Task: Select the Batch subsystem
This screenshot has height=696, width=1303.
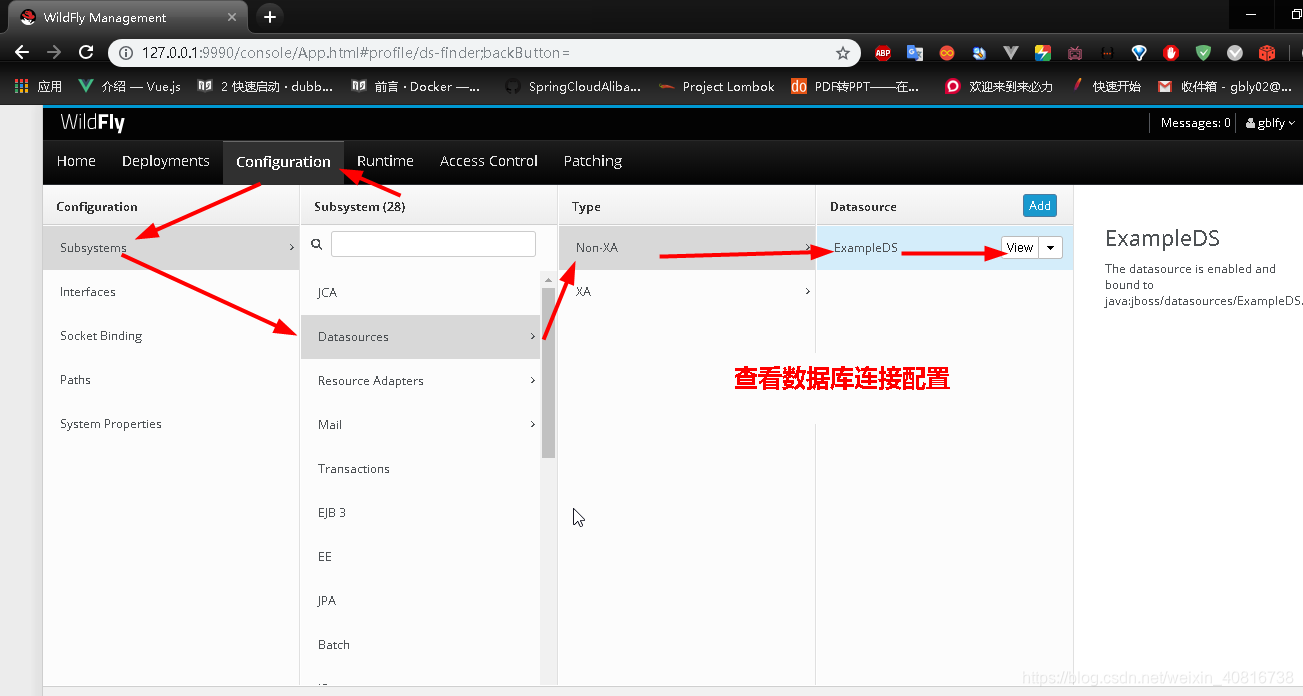Action: (420, 645)
